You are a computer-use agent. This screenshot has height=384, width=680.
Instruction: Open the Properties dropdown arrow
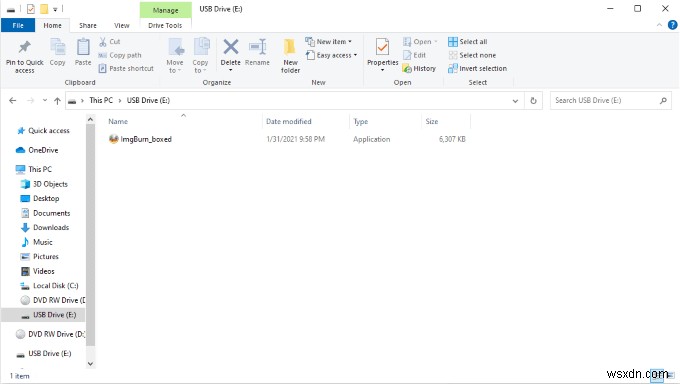click(382, 70)
